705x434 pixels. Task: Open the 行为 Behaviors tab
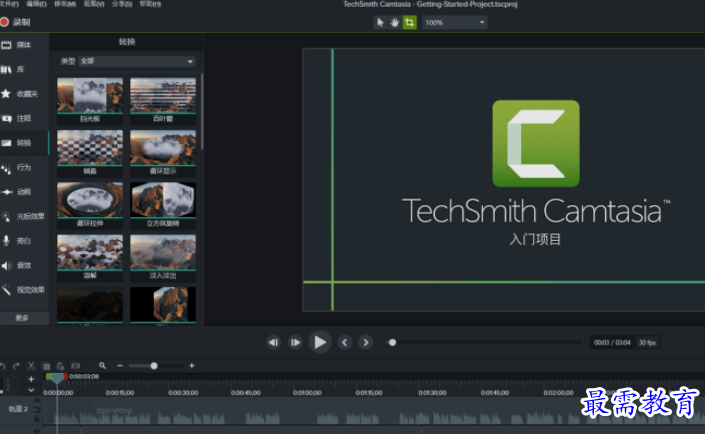tap(24, 167)
